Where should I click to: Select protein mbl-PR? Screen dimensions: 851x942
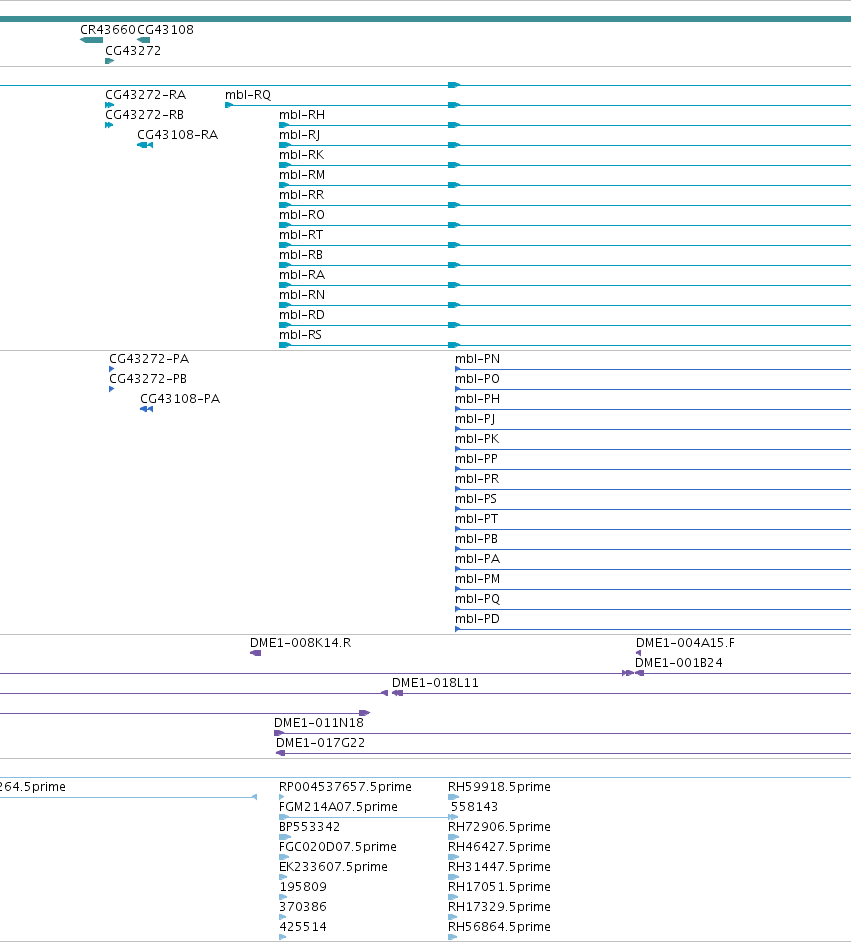(477, 479)
